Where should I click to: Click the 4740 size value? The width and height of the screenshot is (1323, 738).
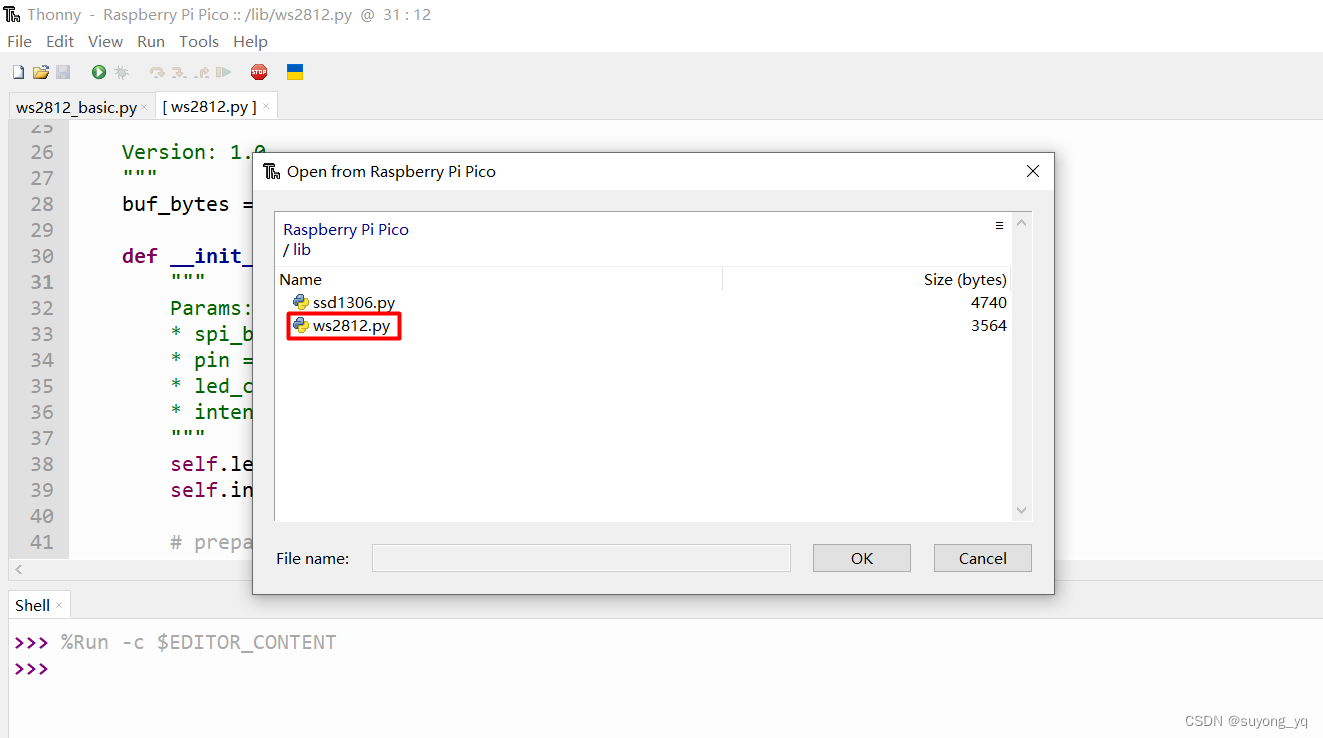[988, 302]
